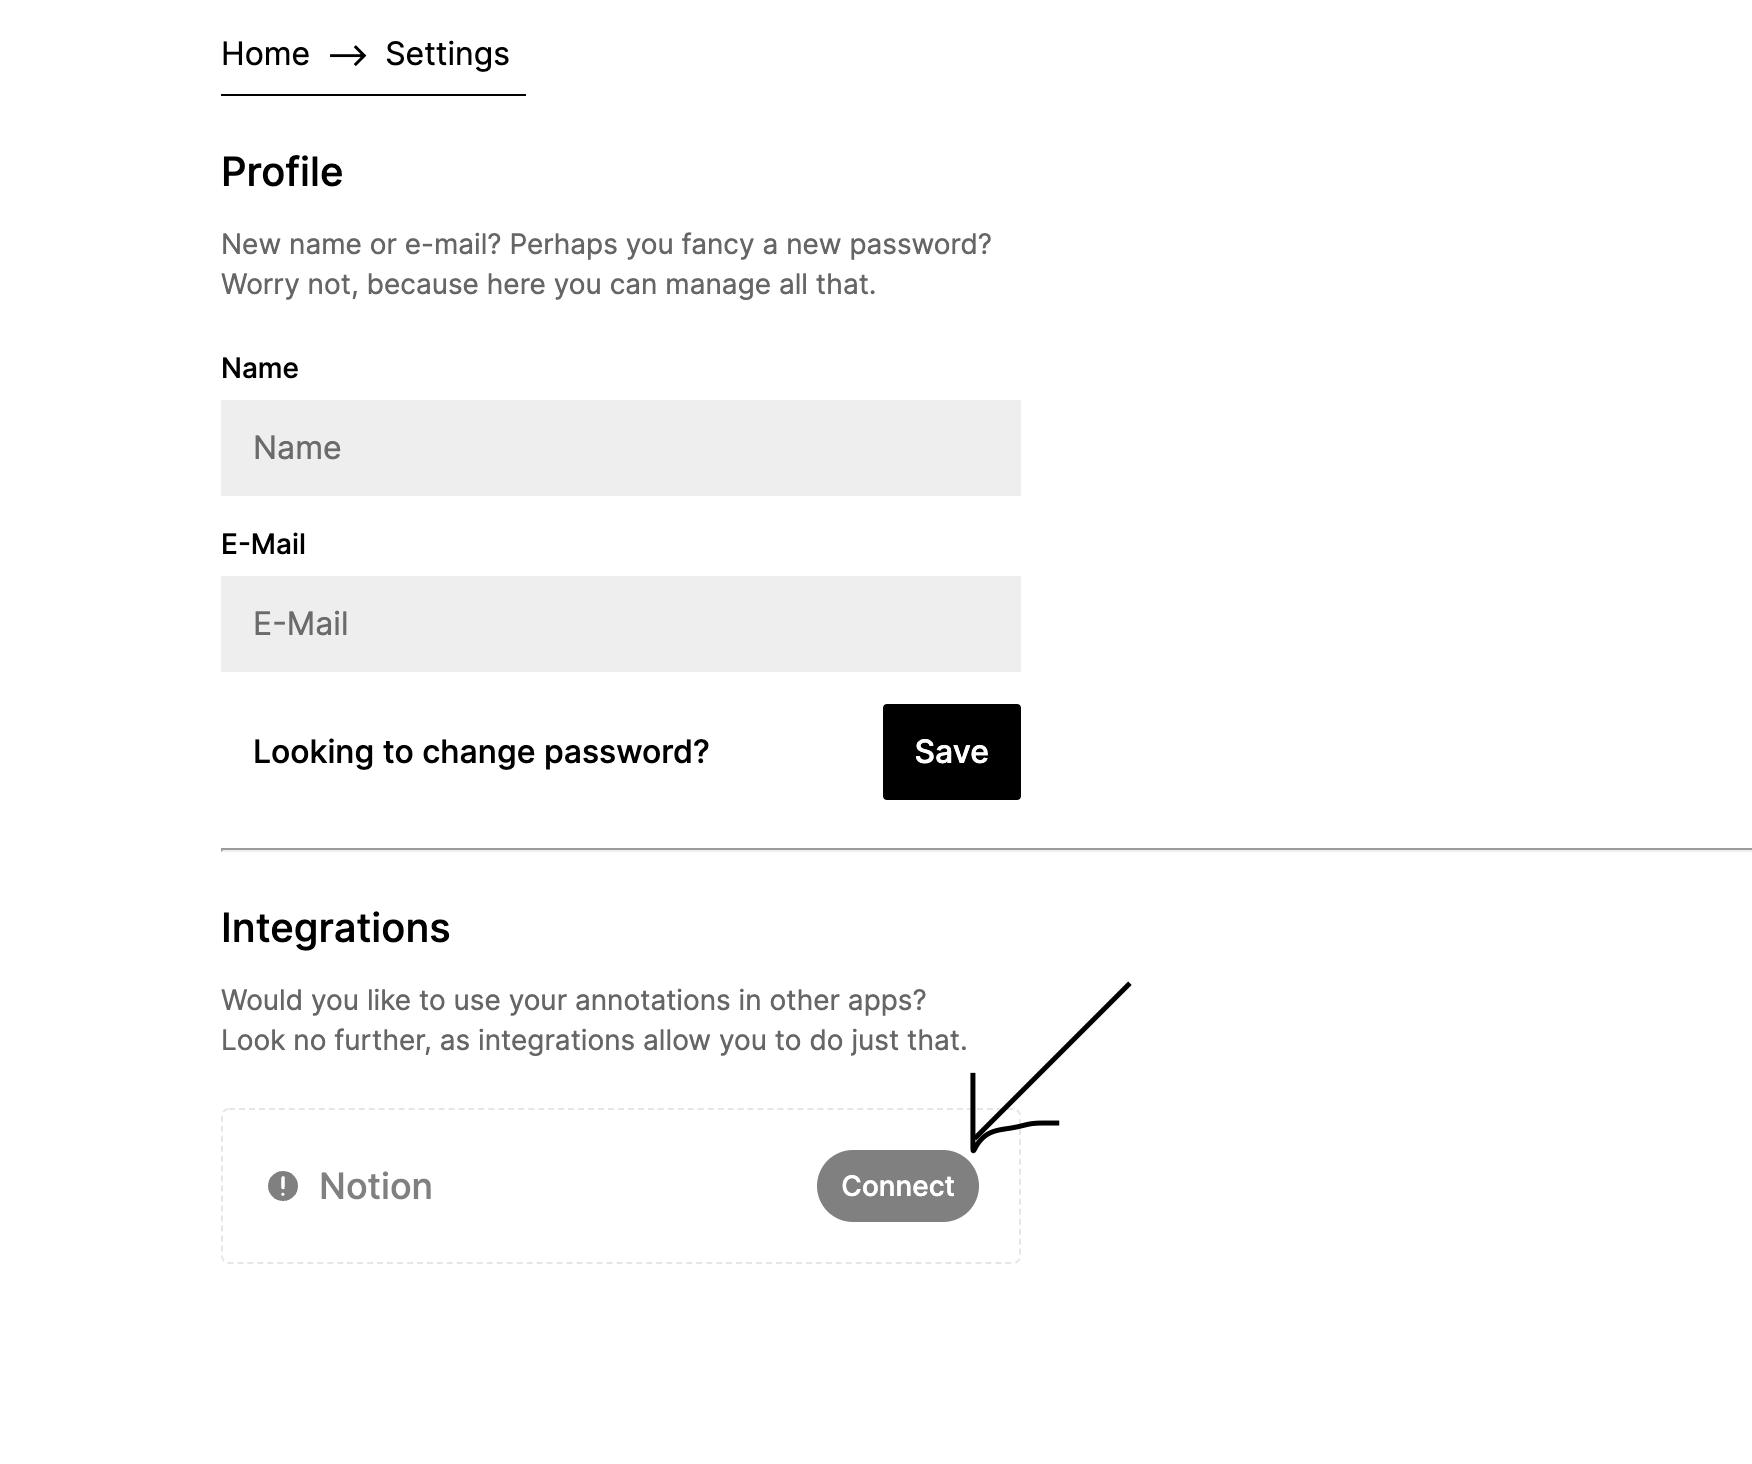This screenshot has width=1752, height=1464.
Task: Click the Notion exclamation warning icon
Action: [283, 1186]
